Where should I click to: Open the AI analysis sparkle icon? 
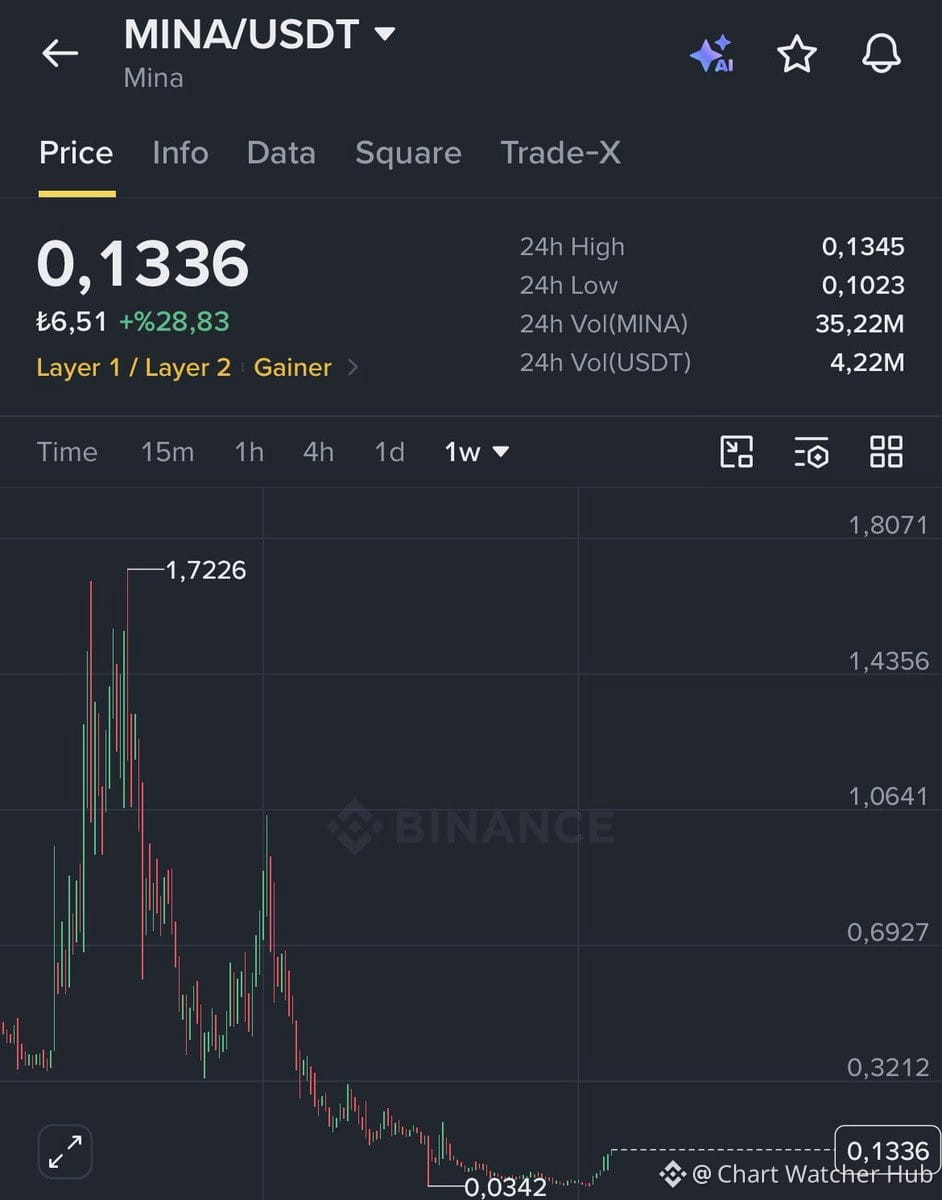pyautogui.click(x=712, y=54)
